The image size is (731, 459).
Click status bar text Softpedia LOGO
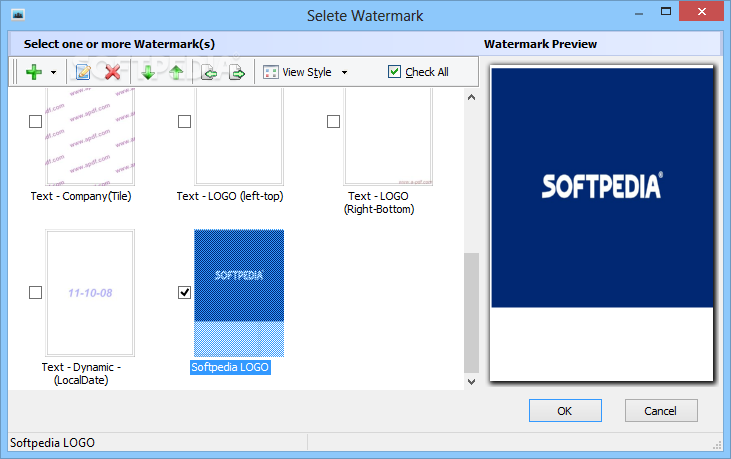coord(52,443)
